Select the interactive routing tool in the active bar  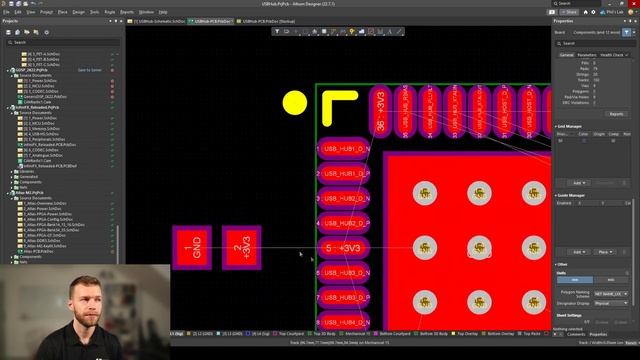click(x=333, y=31)
